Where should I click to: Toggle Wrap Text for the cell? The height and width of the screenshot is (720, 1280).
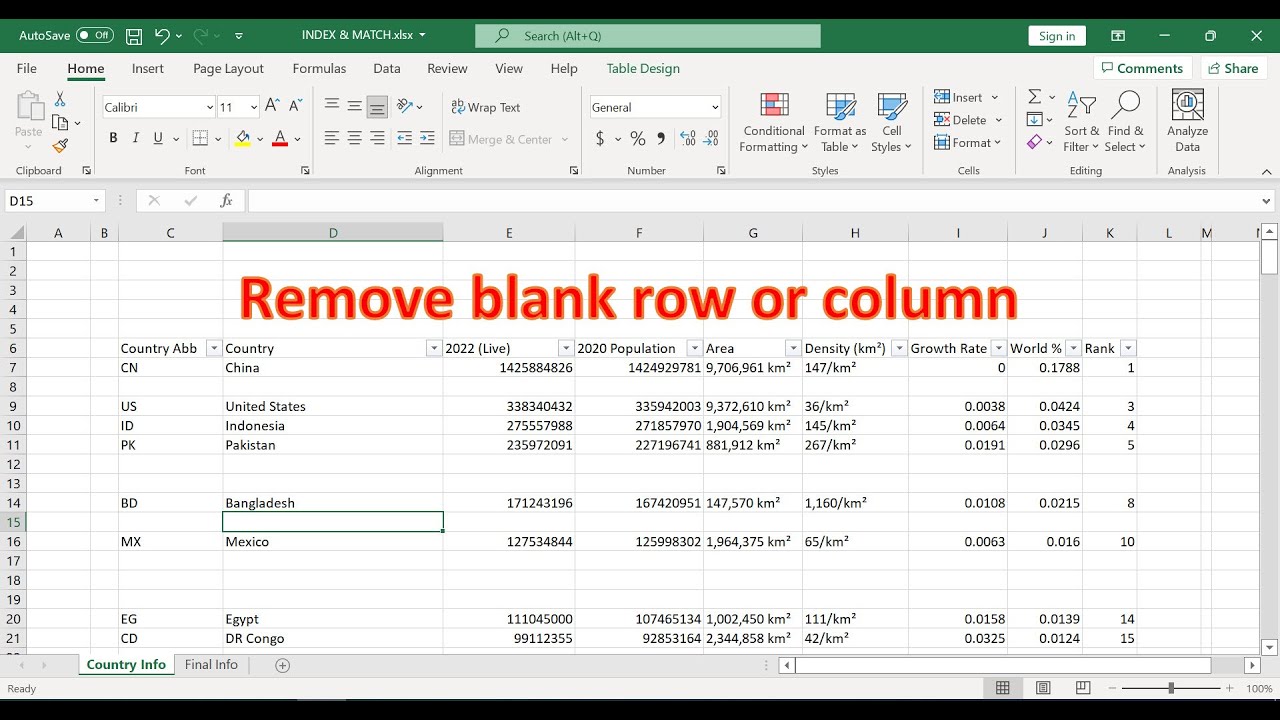486,107
